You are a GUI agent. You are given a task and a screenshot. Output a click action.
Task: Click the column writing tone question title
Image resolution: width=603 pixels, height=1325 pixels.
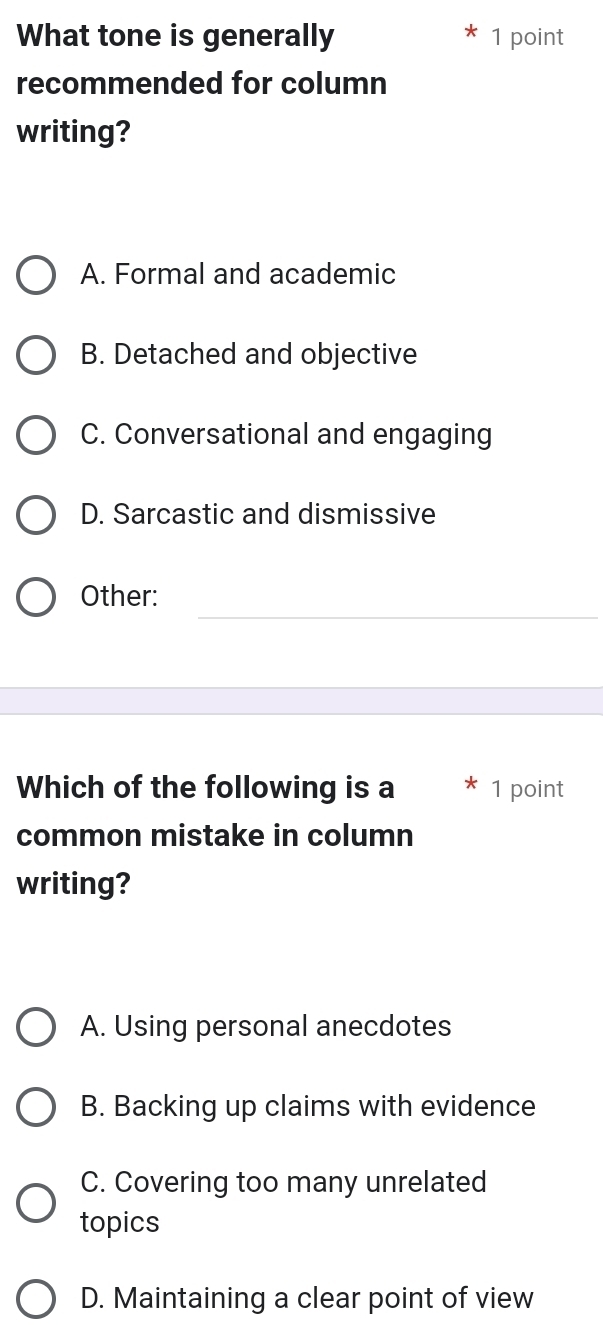point(200,84)
